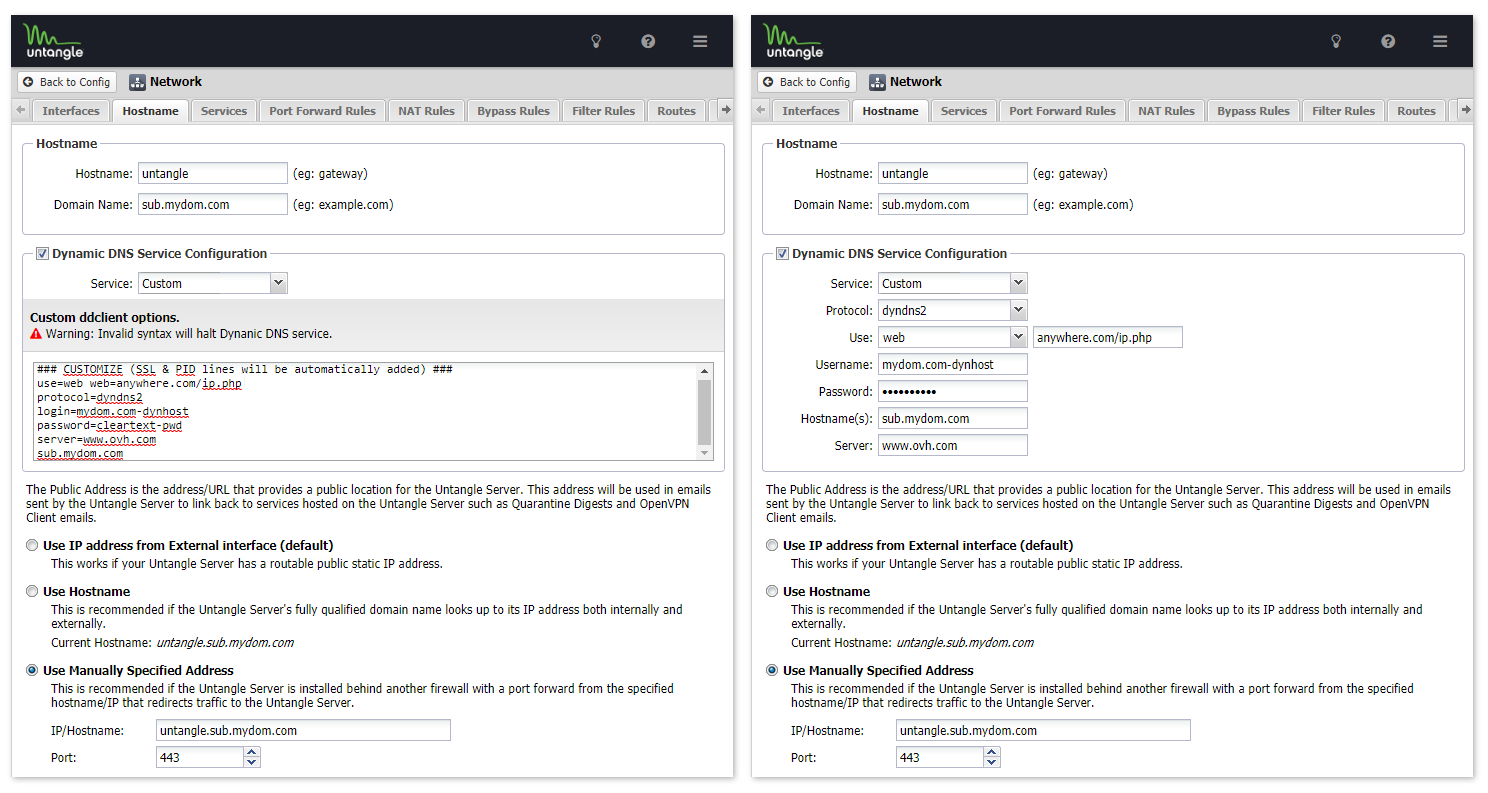1488x793 pixels.
Task: Select Use Manually Specified Address in right window
Action: (772, 671)
